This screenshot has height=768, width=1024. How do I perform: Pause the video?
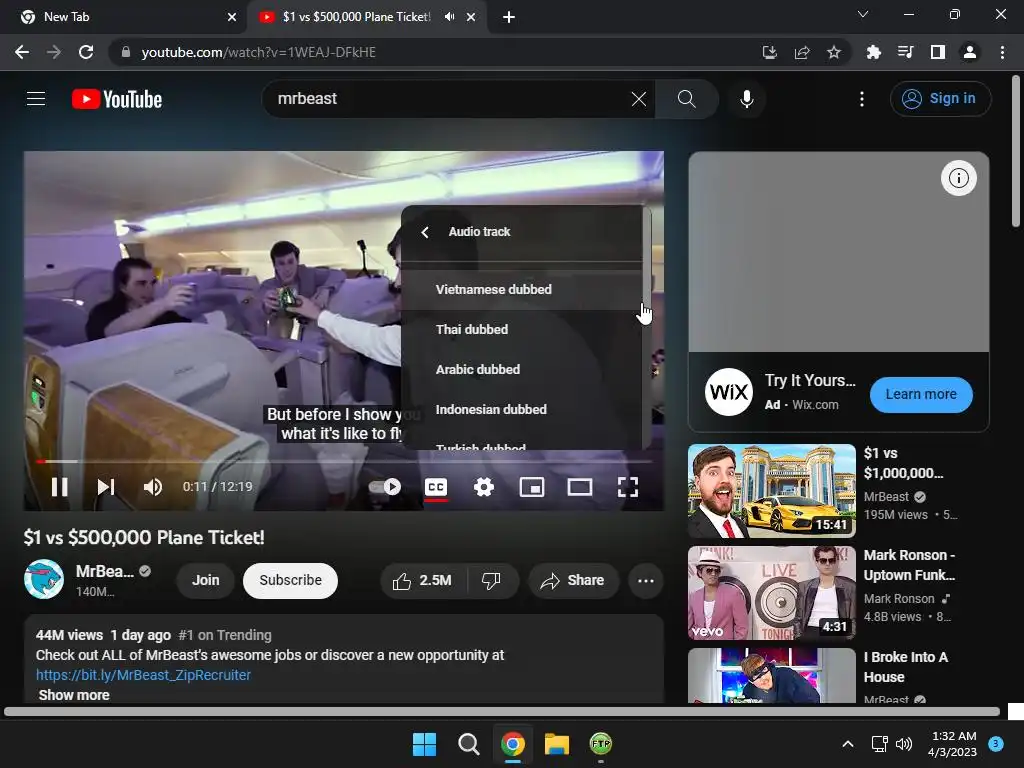tap(59, 487)
